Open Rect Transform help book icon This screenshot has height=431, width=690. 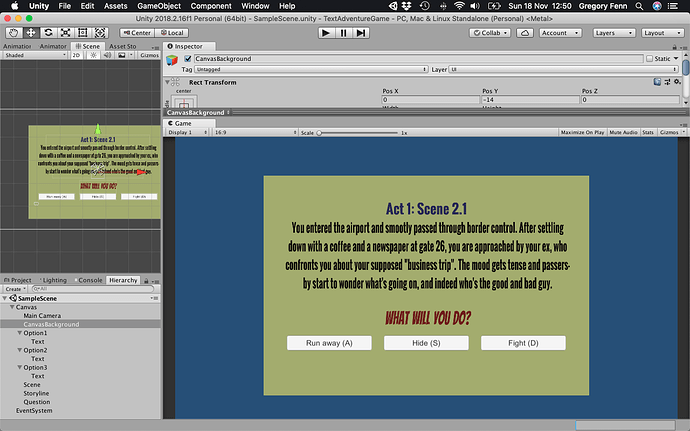coord(657,82)
